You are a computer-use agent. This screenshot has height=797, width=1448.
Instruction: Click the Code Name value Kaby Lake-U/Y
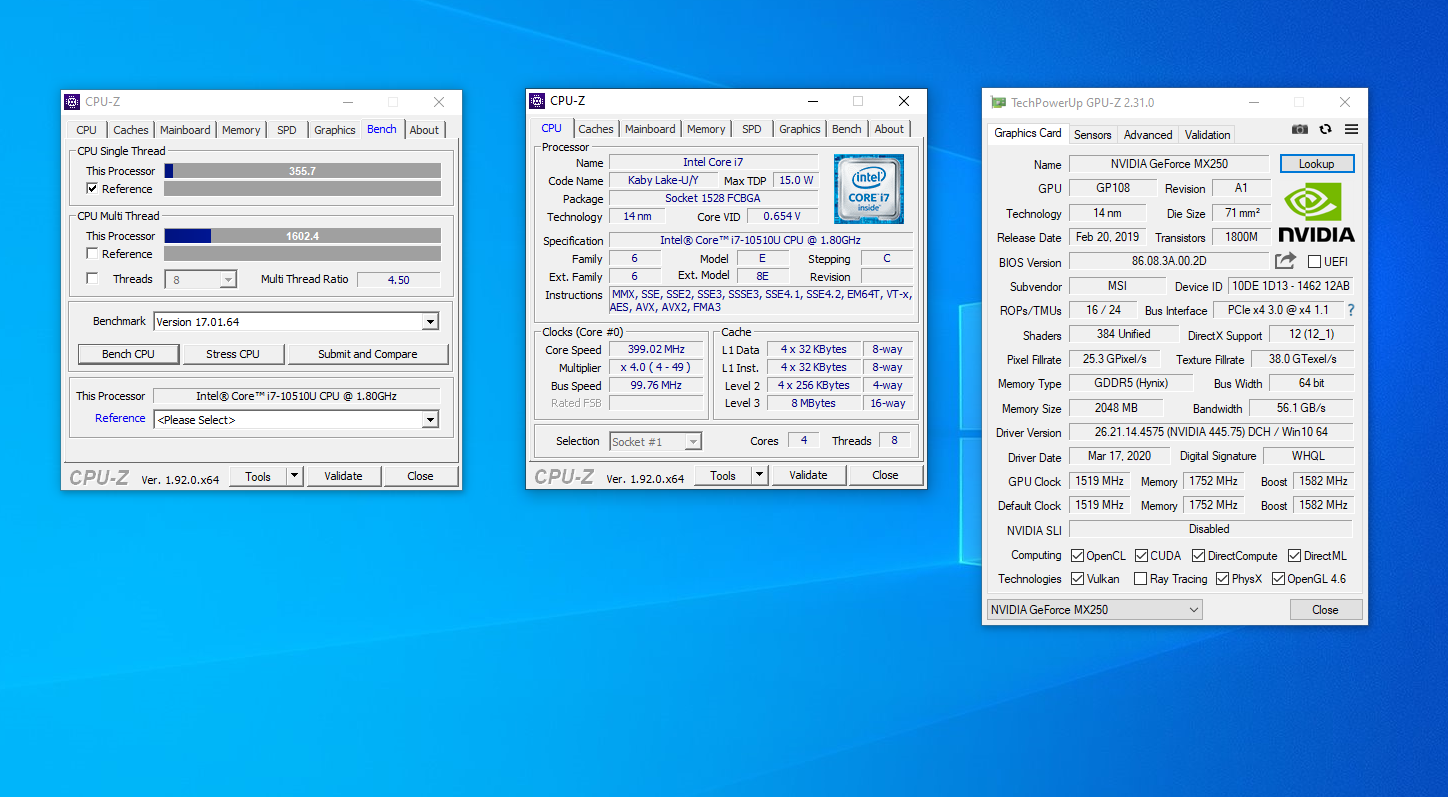[x=663, y=180]
